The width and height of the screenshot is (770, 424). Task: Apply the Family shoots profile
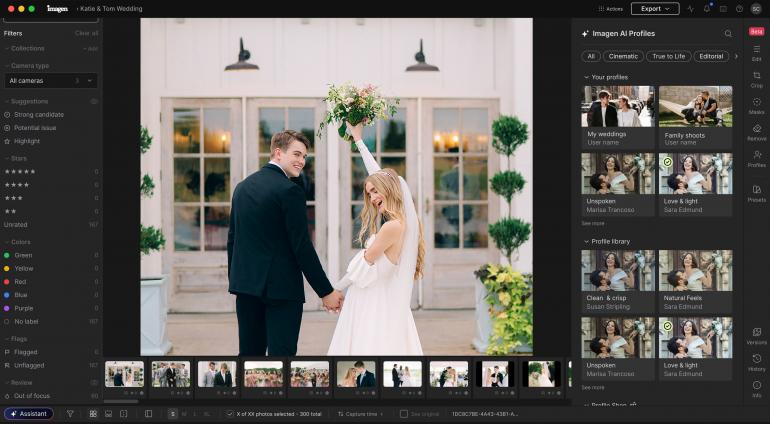[x=695, y=117]
